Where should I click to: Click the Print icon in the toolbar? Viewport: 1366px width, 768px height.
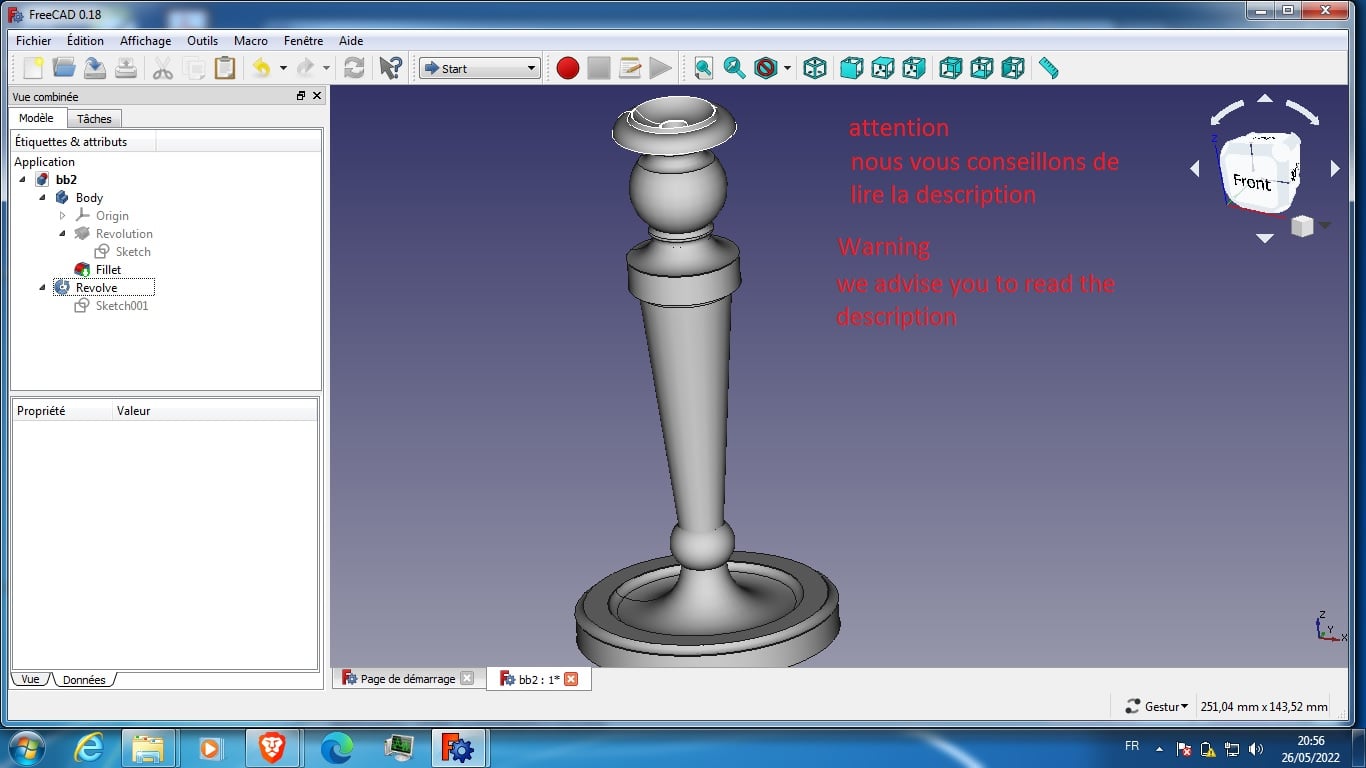(x=126, y=68)
